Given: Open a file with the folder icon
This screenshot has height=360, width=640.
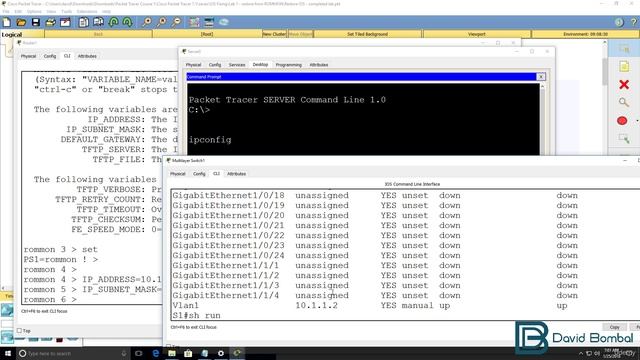Looking at the screenshot, I should [x=21, y=22].
